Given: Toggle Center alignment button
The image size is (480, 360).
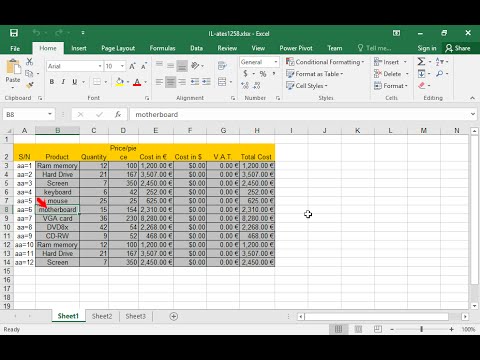Looking at the screenshot, I should tap(170, 82).
